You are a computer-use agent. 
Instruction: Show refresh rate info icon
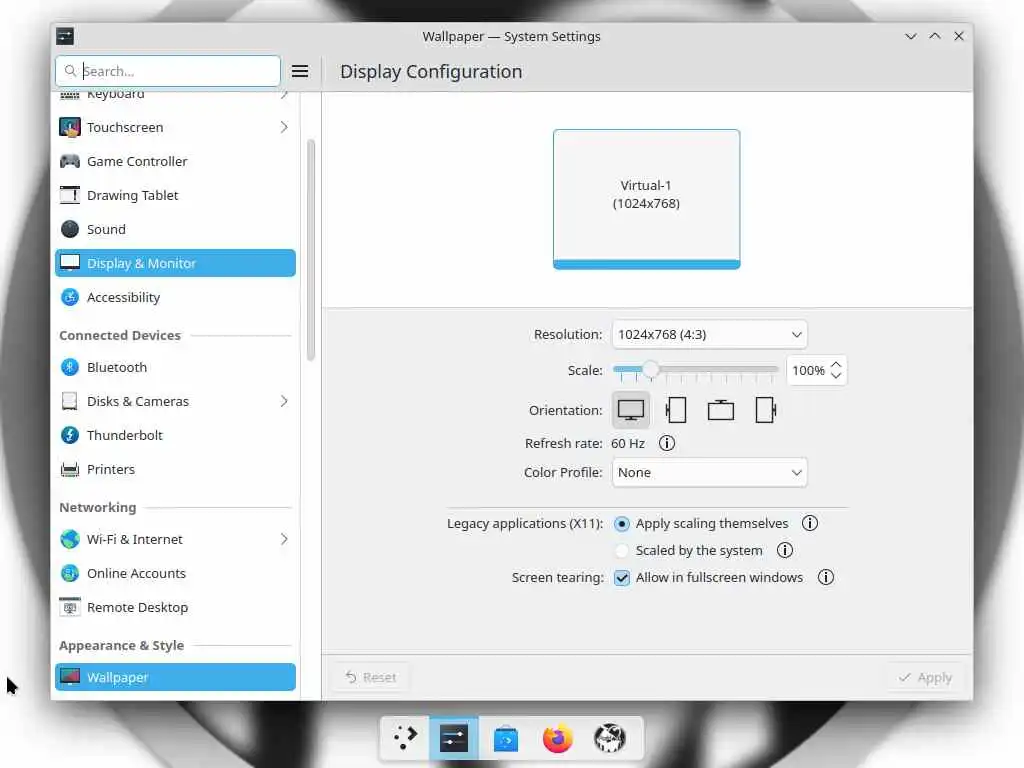pos(667,443)
